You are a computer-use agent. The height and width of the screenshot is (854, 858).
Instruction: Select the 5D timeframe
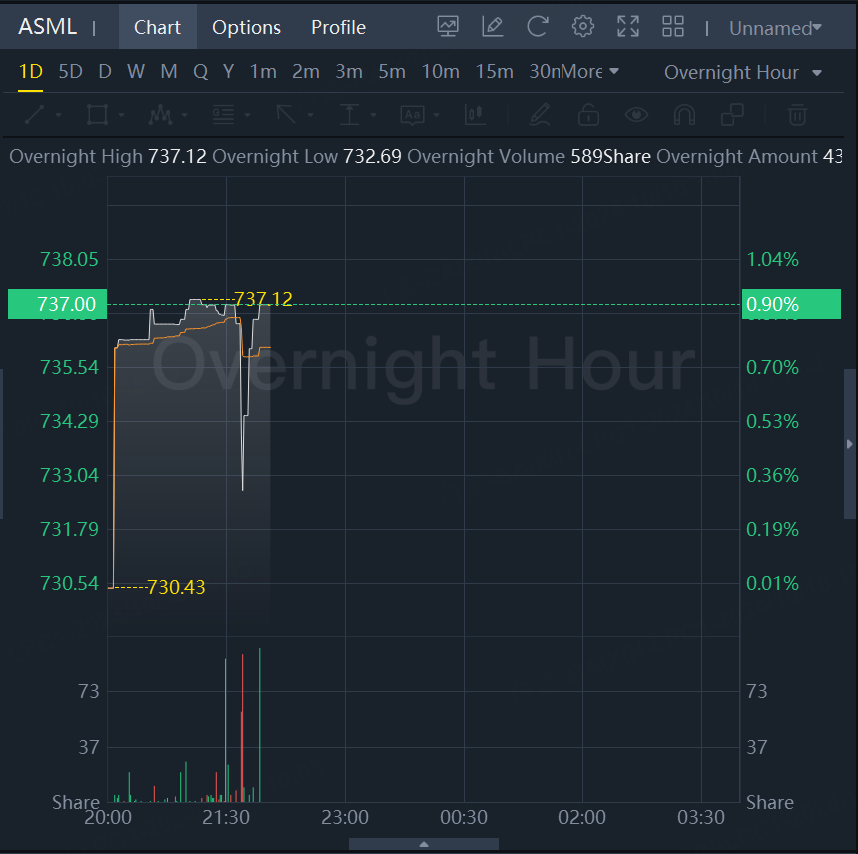coord(71,72)
